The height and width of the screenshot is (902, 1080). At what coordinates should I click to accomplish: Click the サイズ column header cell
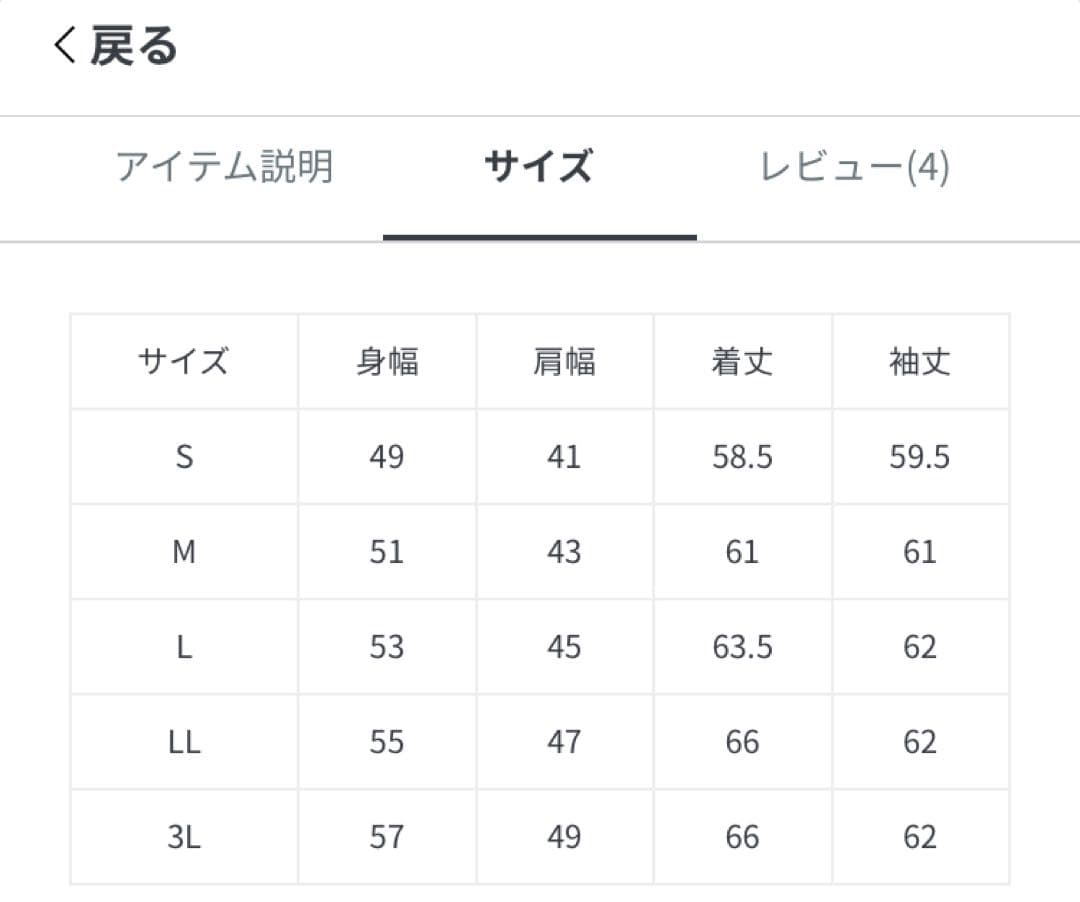pos(183,361)
